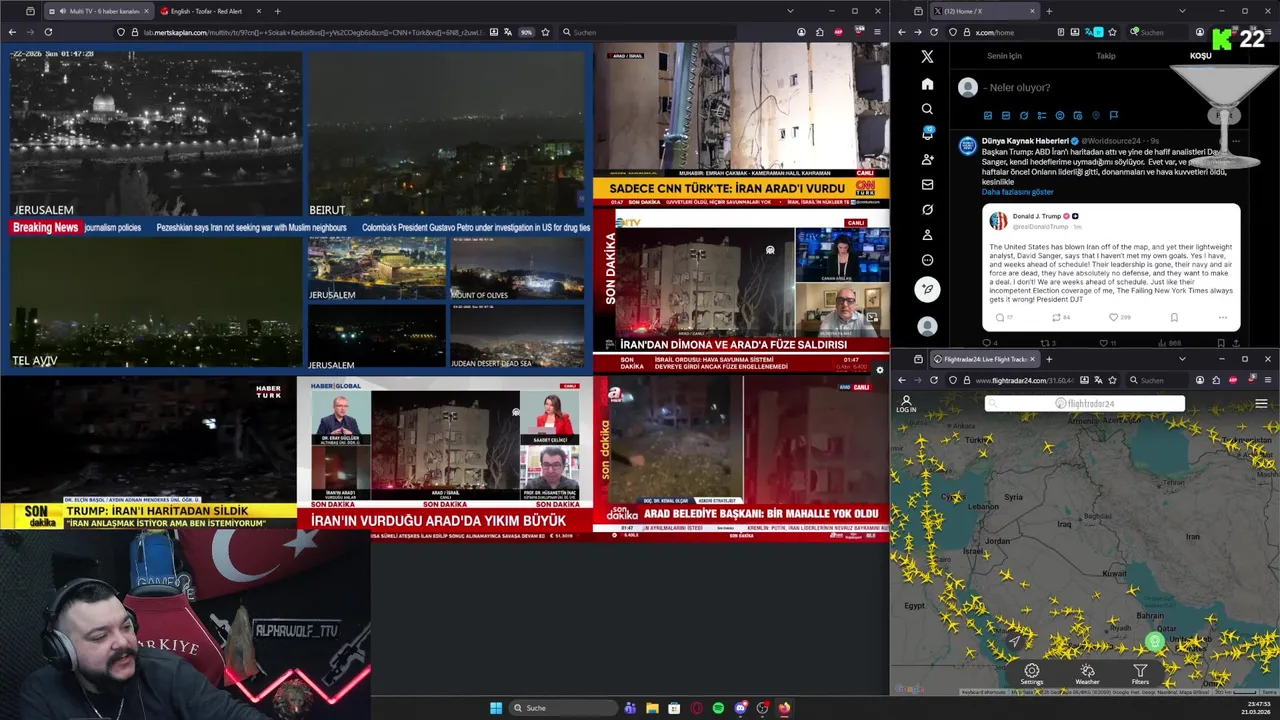Open new tab in the X browser window
1280x720 pixels.
(1049, 11)
